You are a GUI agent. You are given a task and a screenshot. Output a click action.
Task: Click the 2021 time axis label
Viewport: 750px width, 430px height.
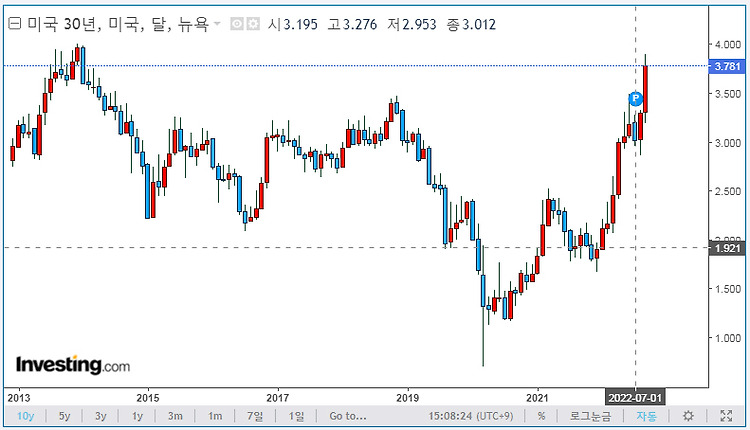tap(537, 398)
